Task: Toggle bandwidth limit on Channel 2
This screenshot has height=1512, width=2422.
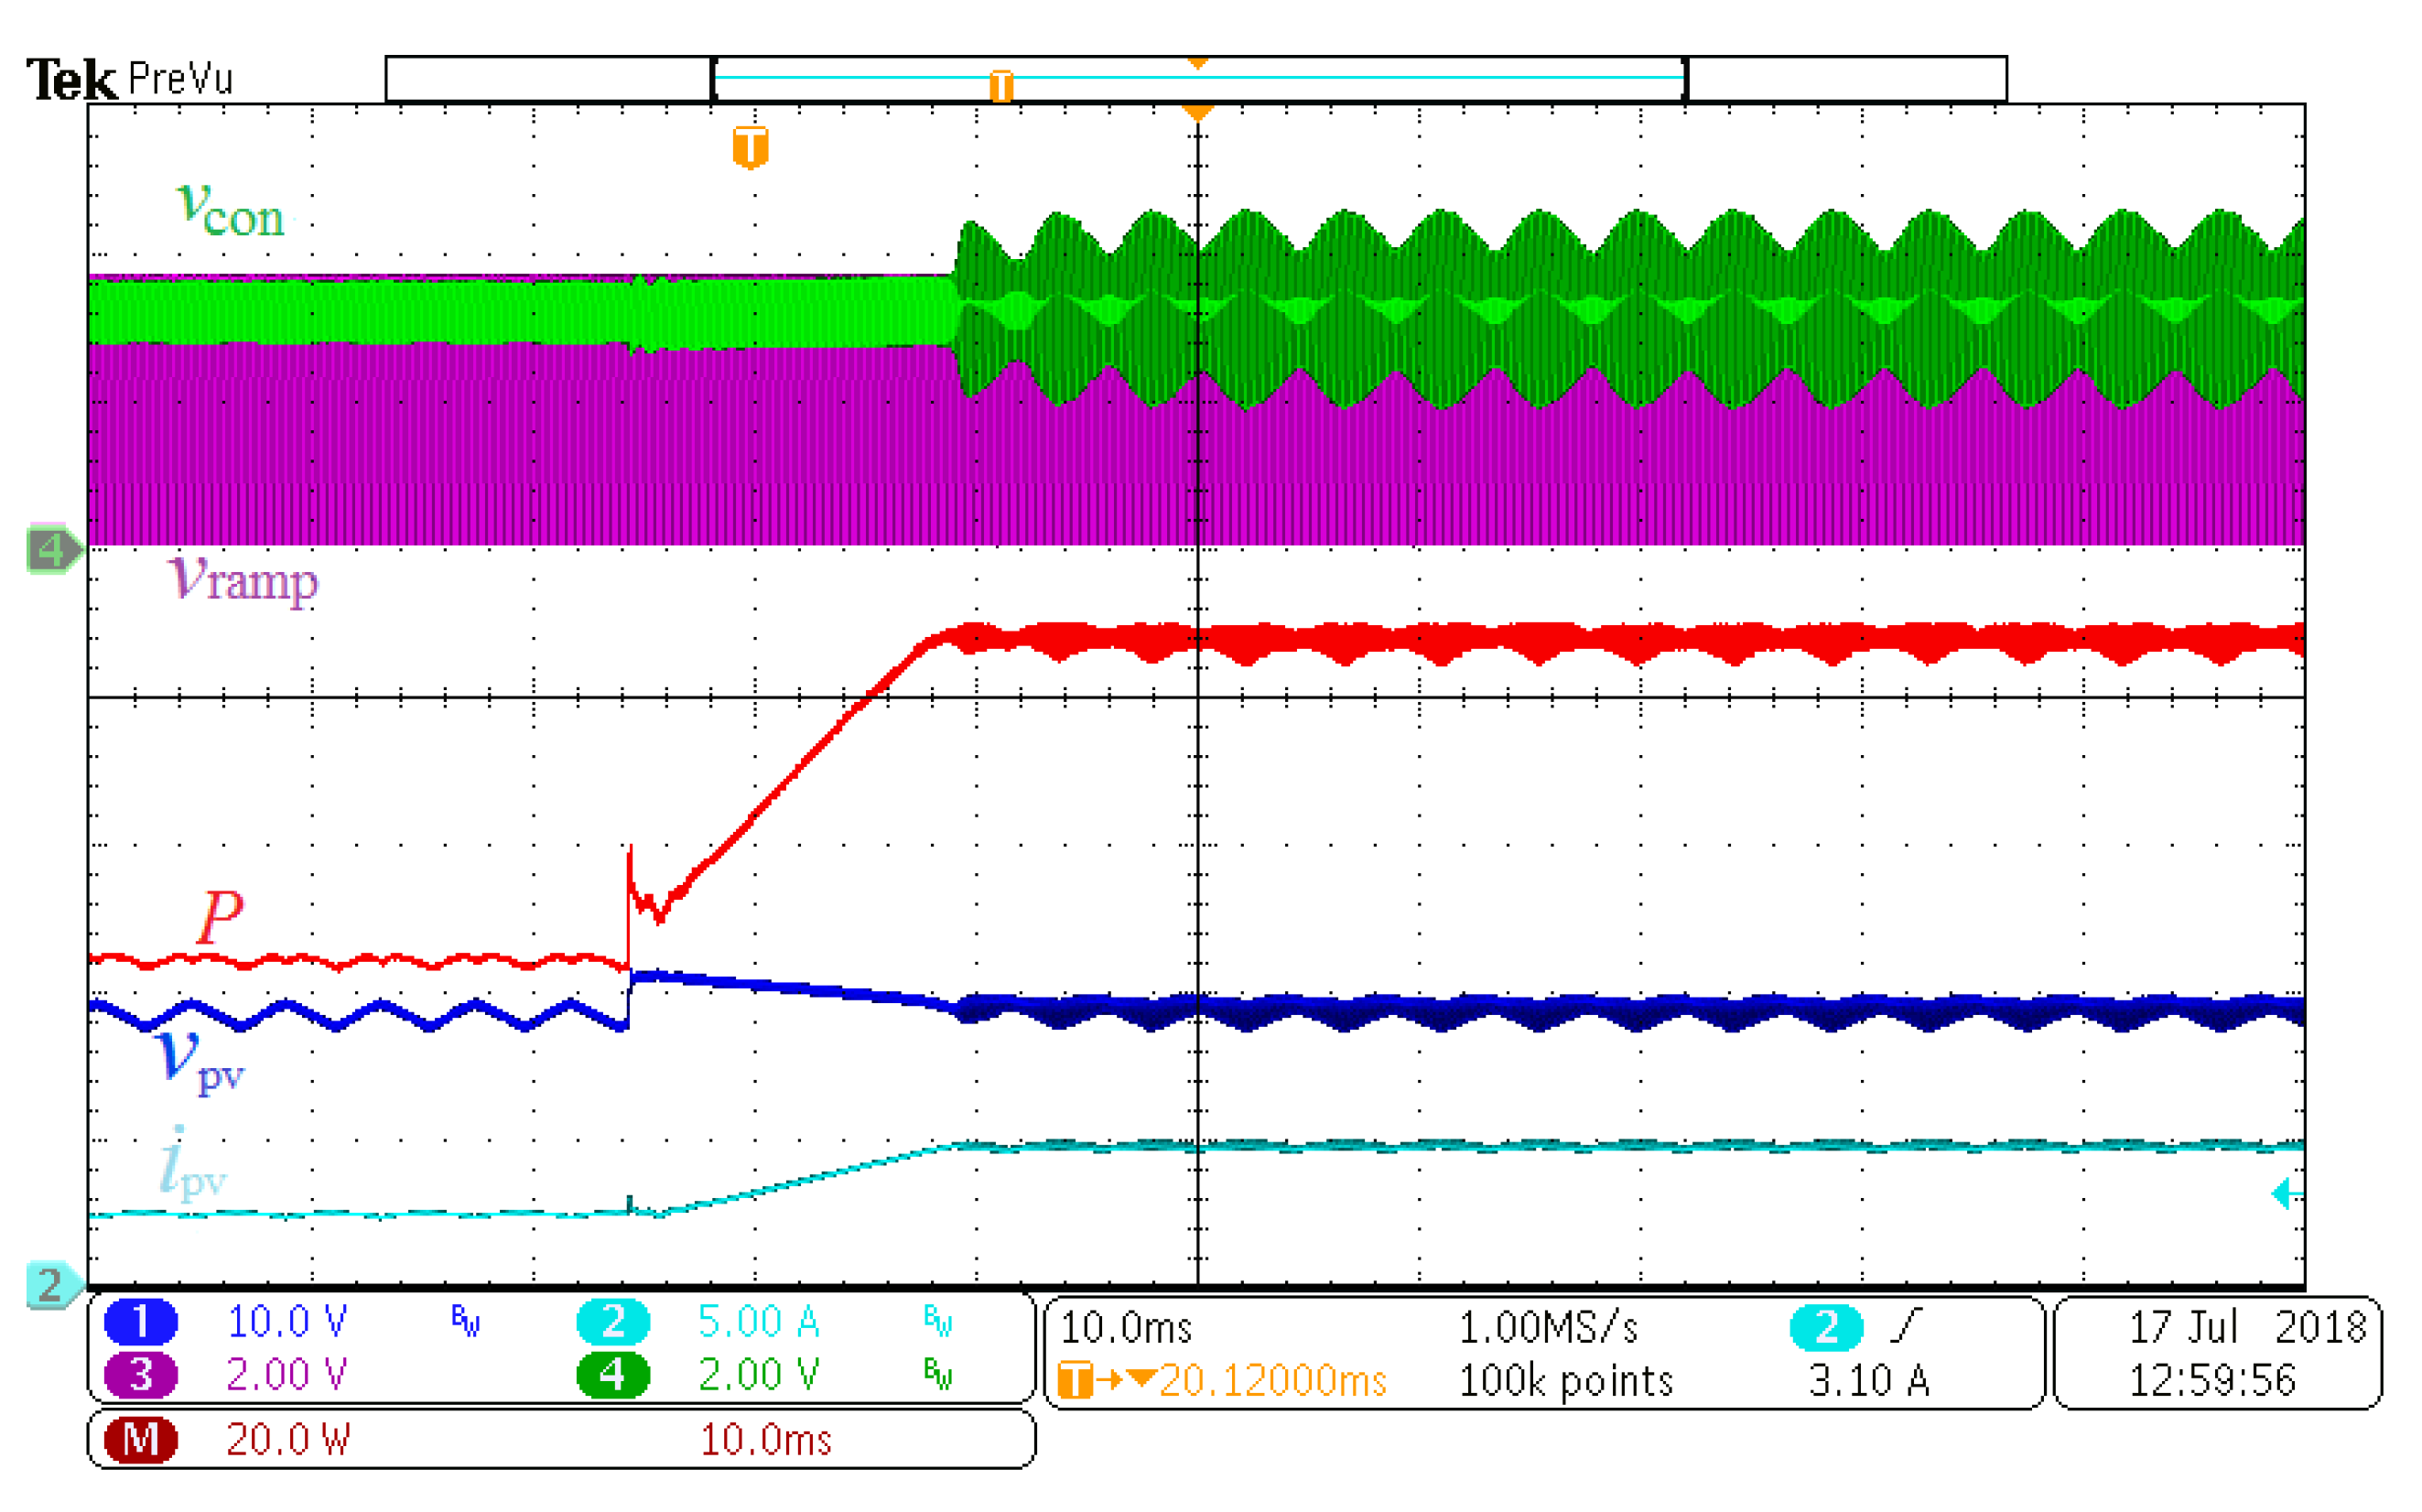Action: click(937, 1318)
